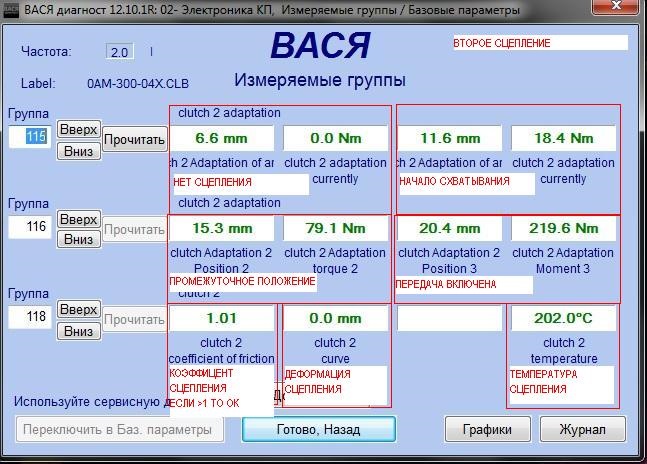
Task: Click Вверх button for group 116
Action: click(78, 219)
